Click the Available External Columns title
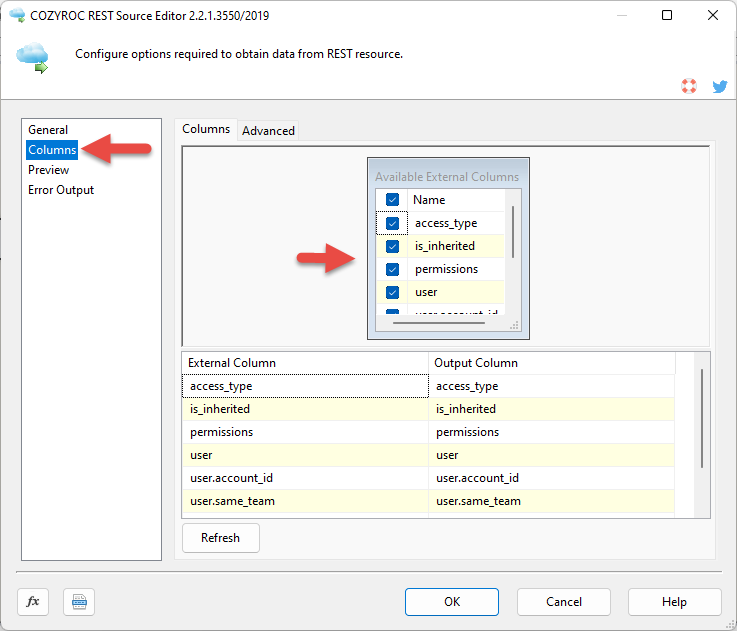Image resolution: width=737 pixels, height=631 pixels. click(447, 177)
